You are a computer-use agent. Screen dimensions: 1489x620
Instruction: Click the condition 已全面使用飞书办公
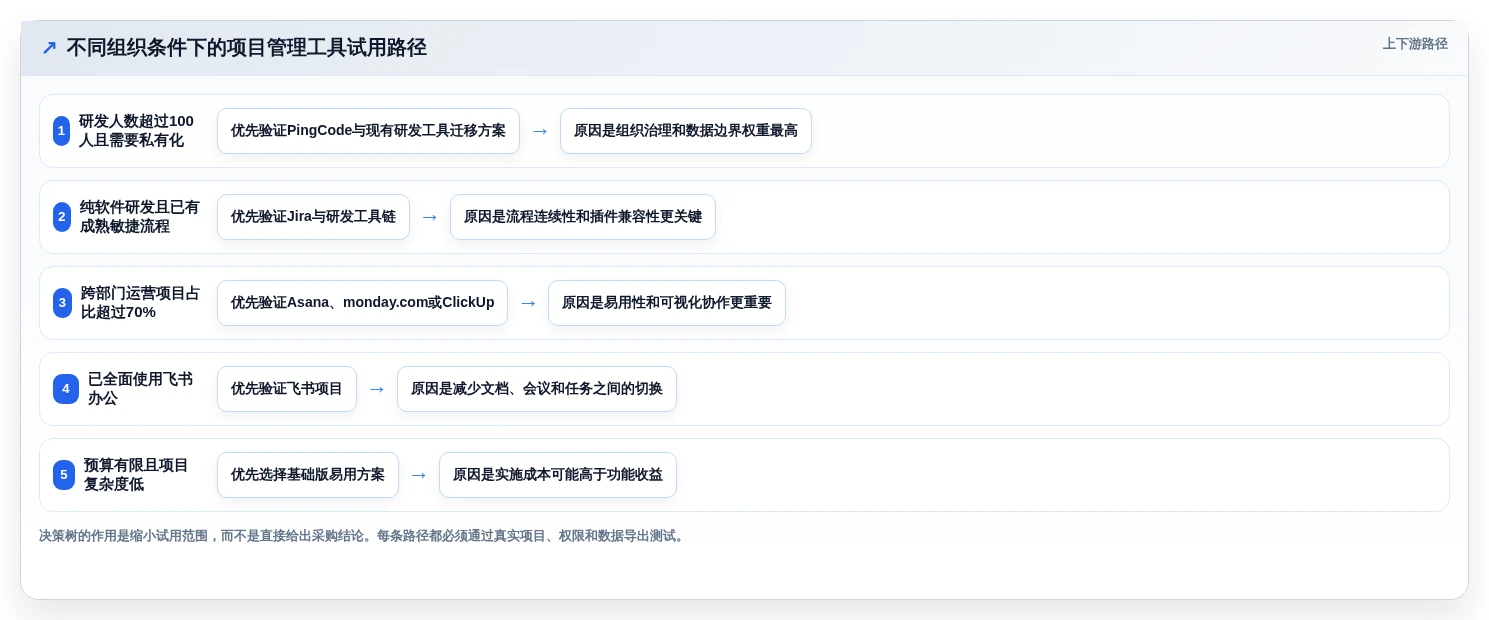[x=140, y=389]
